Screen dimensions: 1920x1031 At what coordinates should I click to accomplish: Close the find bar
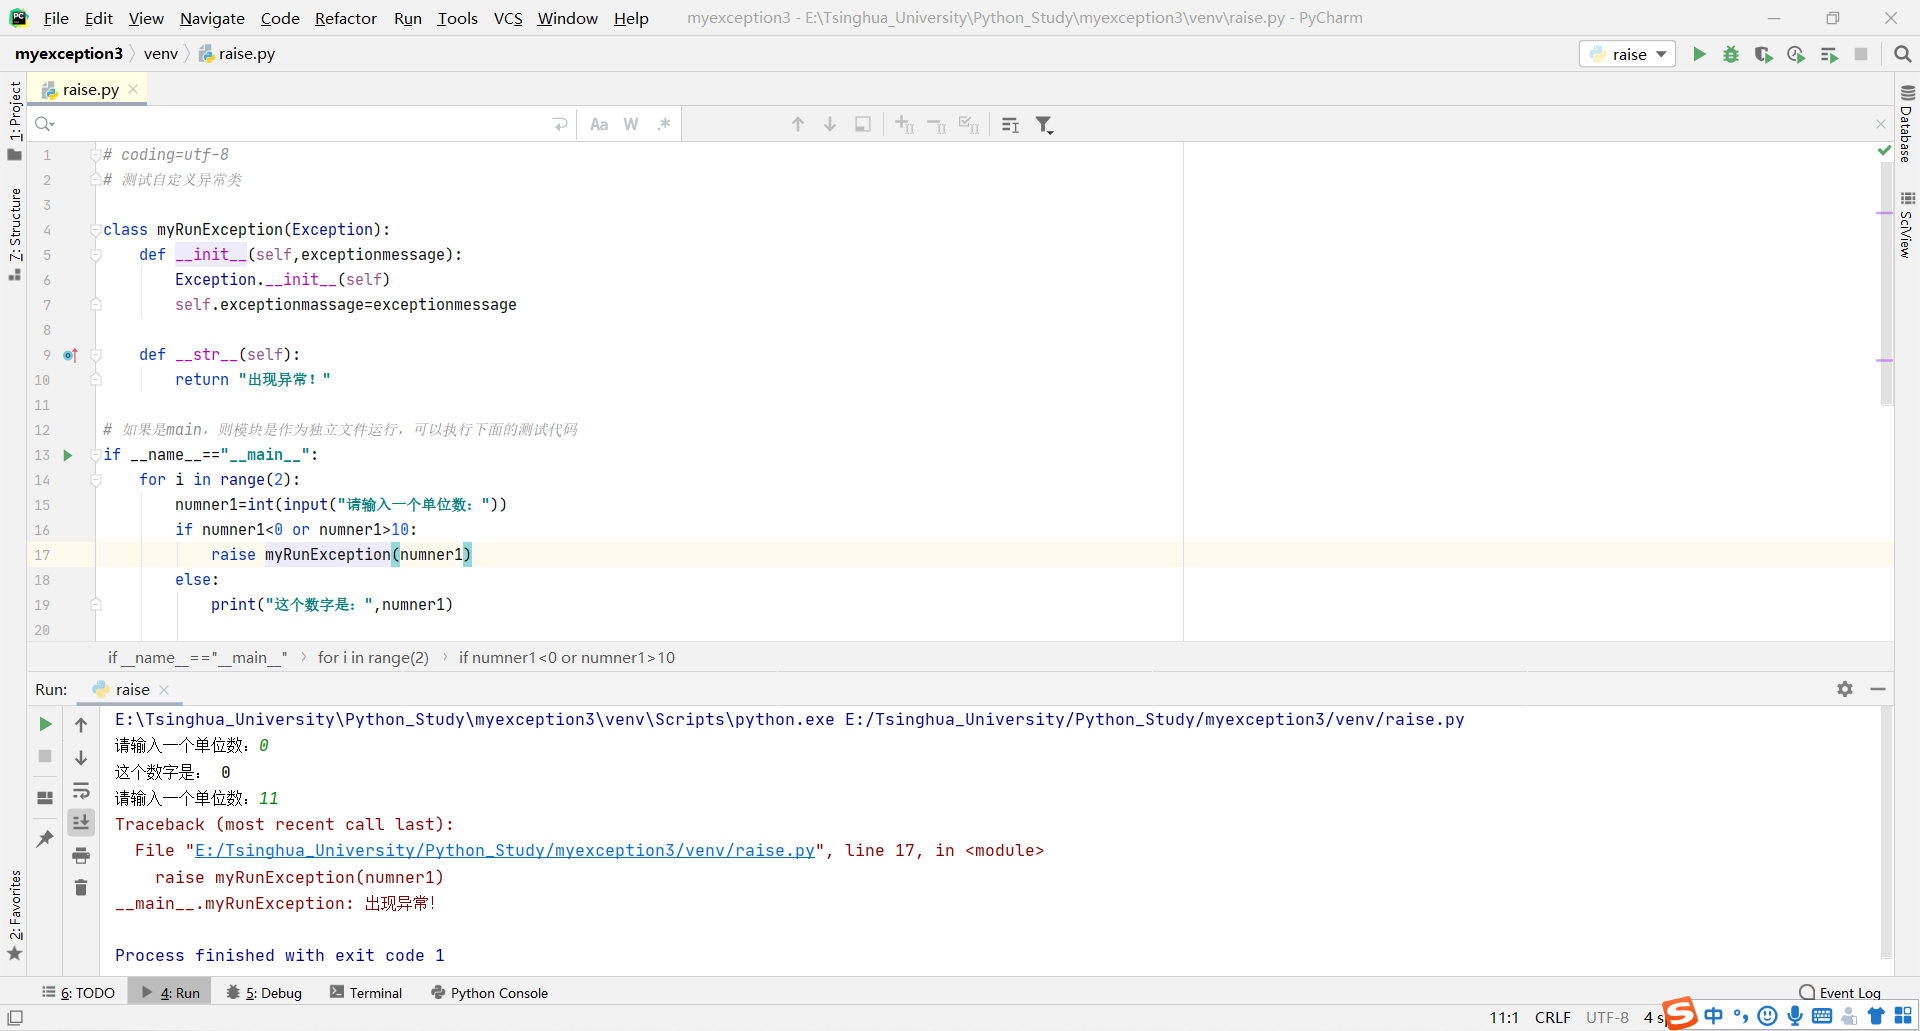[x=1880, y=124]
